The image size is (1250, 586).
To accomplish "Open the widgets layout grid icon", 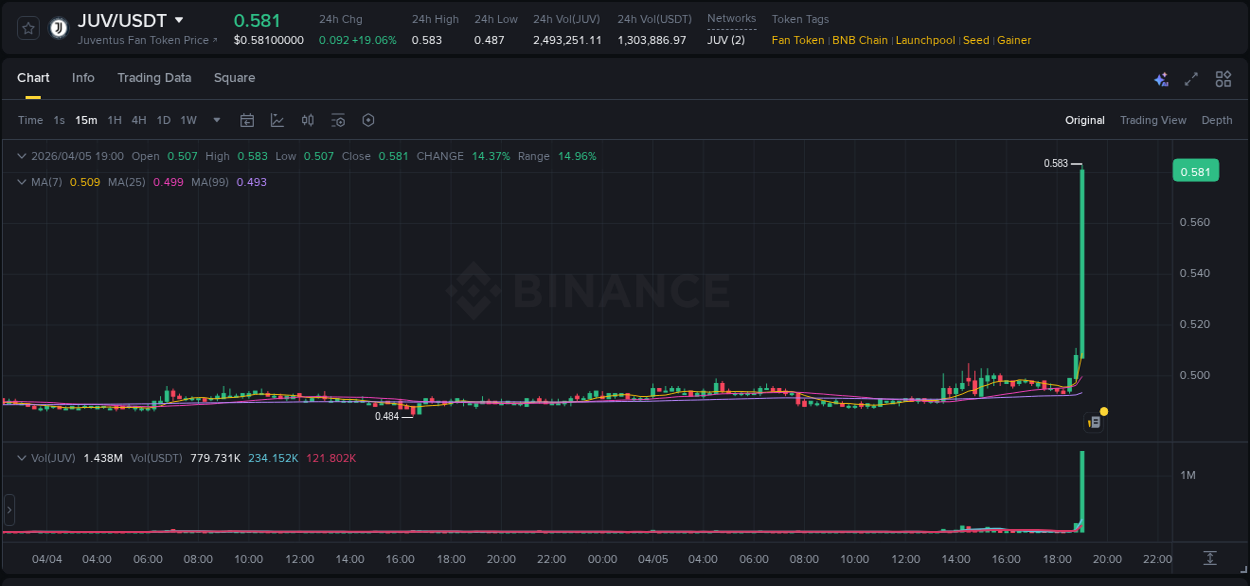I will [1221, 78].
